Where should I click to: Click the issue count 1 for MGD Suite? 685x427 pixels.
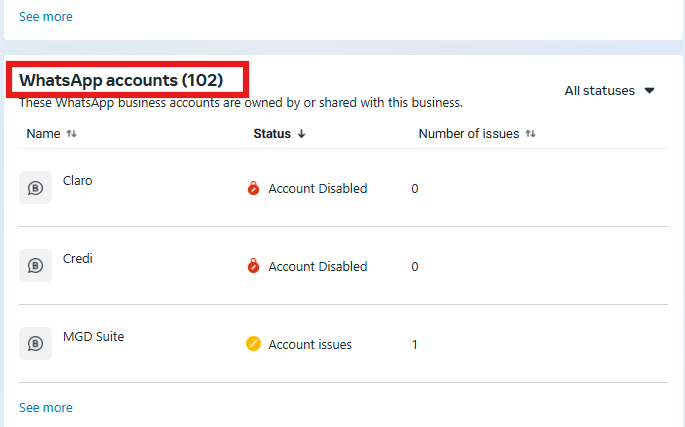[415, 344]
